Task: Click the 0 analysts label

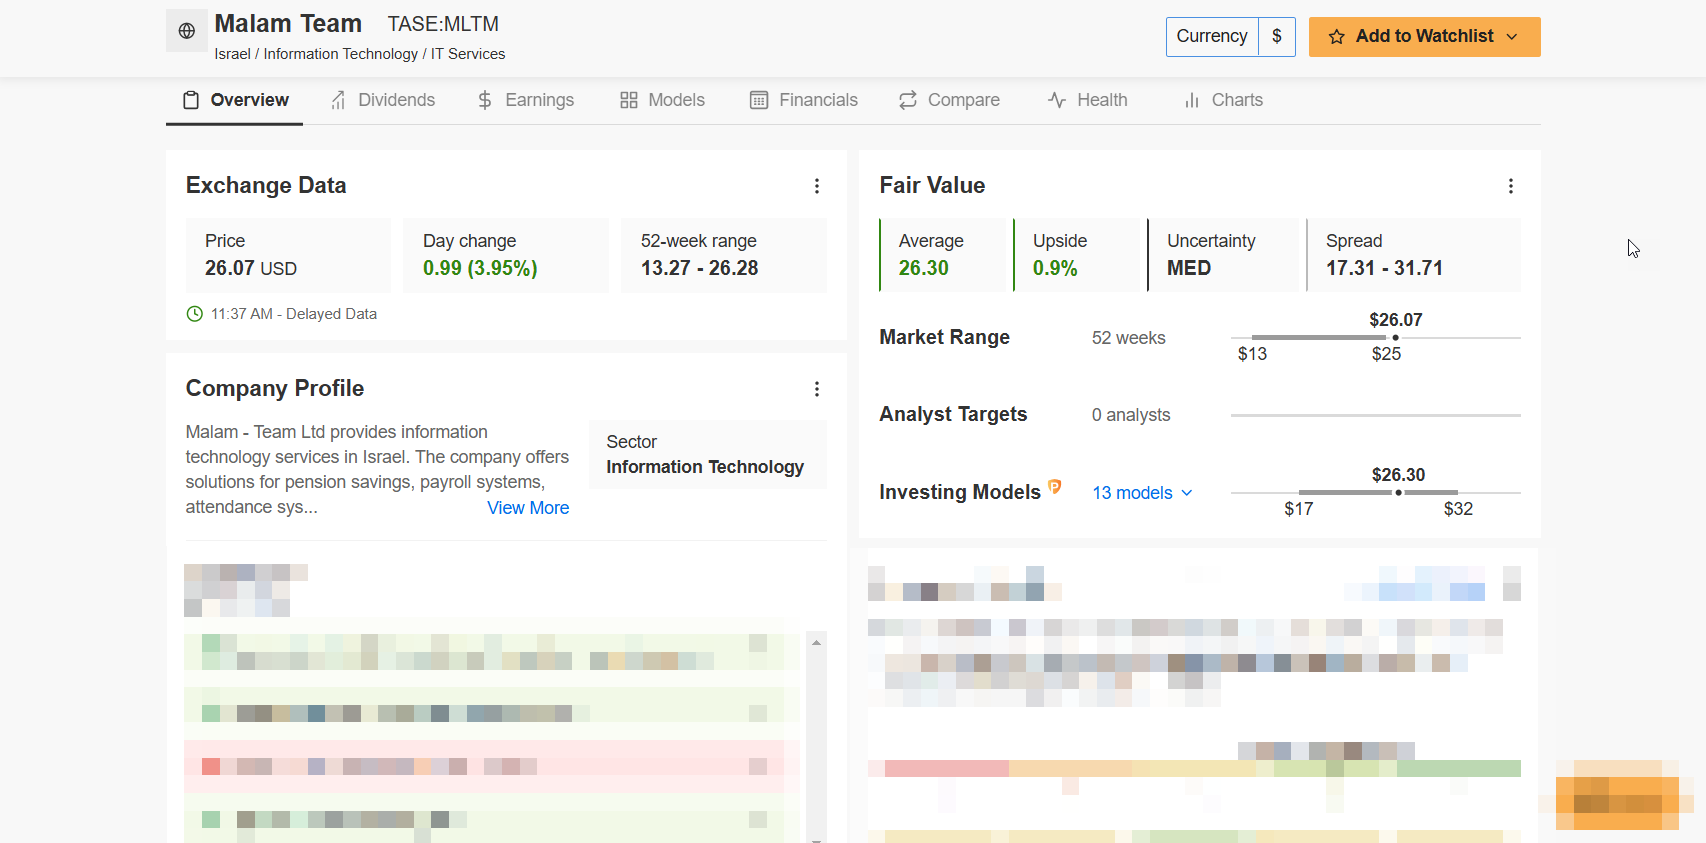Action: (x=1131, y=415)
